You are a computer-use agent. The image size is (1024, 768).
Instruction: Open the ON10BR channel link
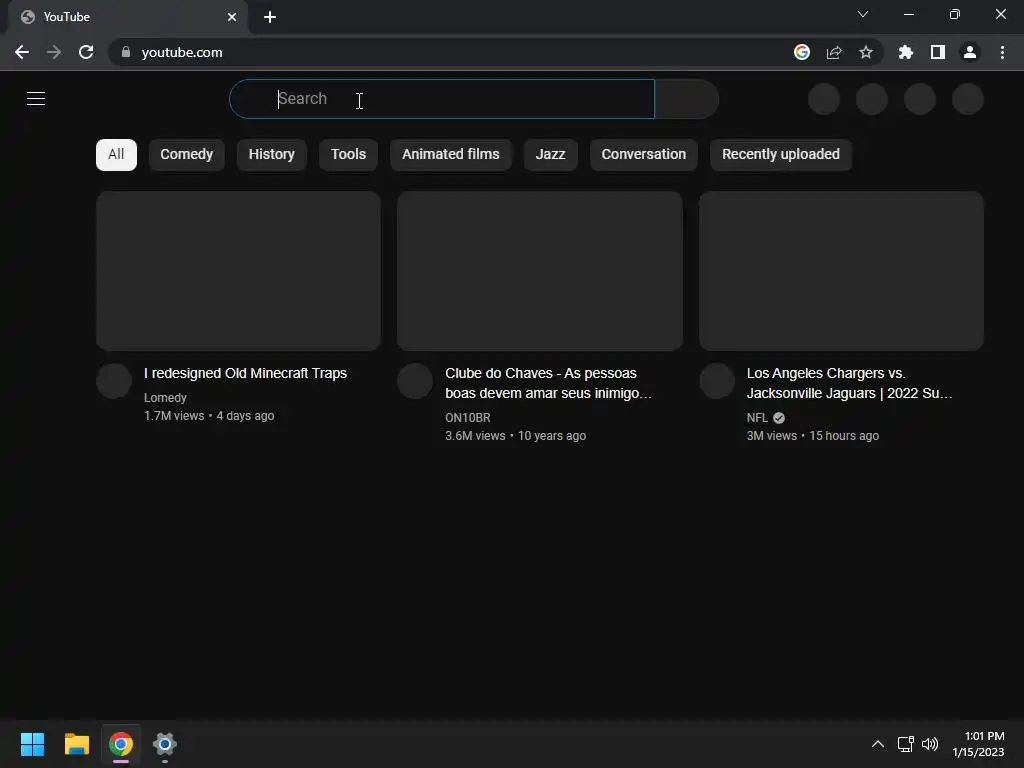pos(468,418)
